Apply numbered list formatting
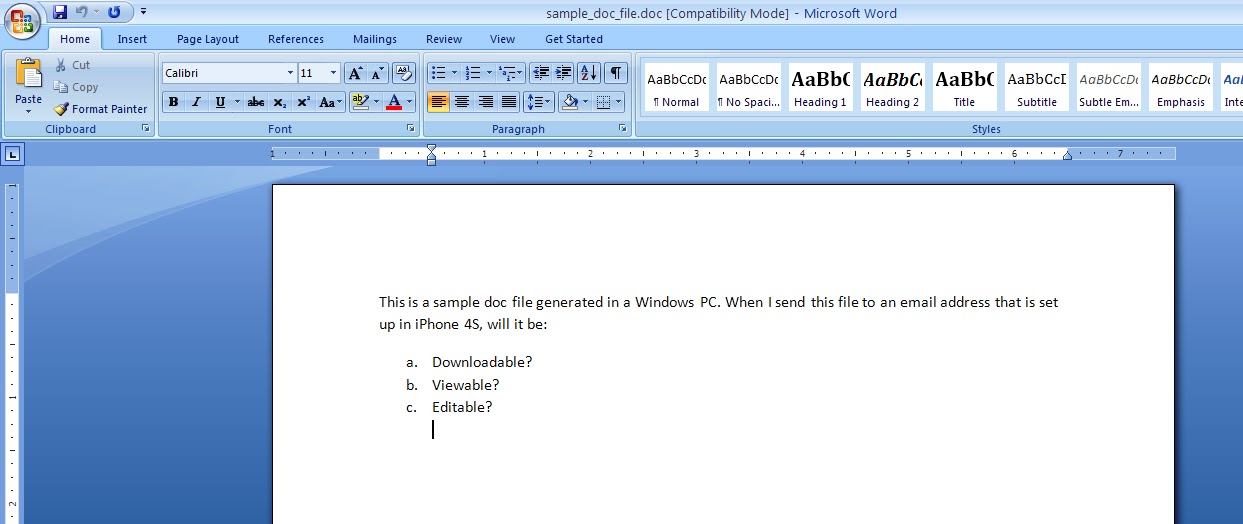This screenshot has width=1243, height=524. click(474, 73)
